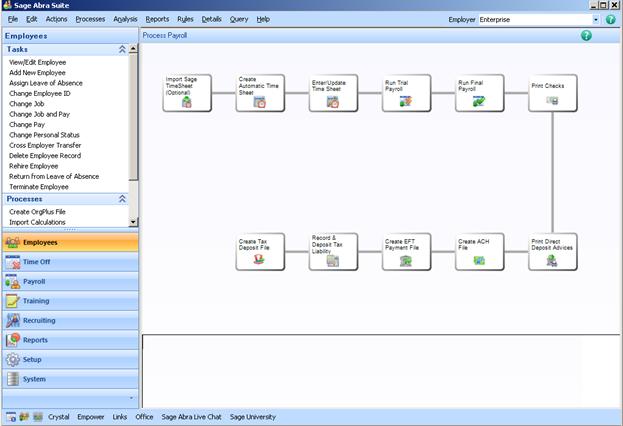Switch to the Payroll navigation section
623x426 pixels.
click(34, 282)
